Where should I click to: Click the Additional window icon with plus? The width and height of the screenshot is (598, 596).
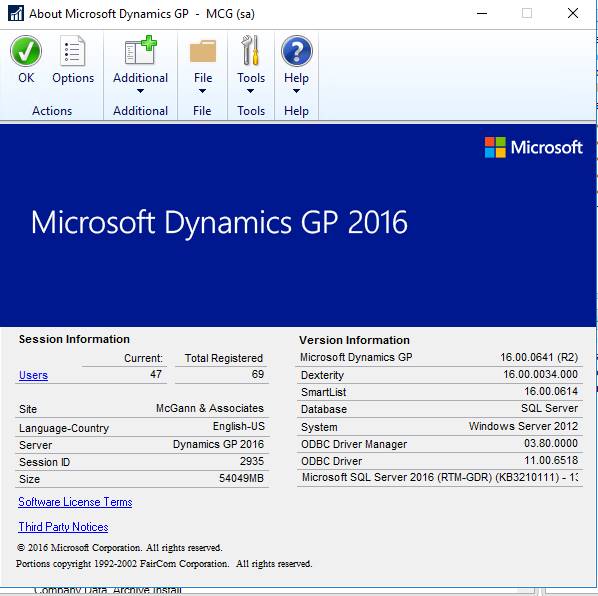pyautogui.click(x=140, y=50)
